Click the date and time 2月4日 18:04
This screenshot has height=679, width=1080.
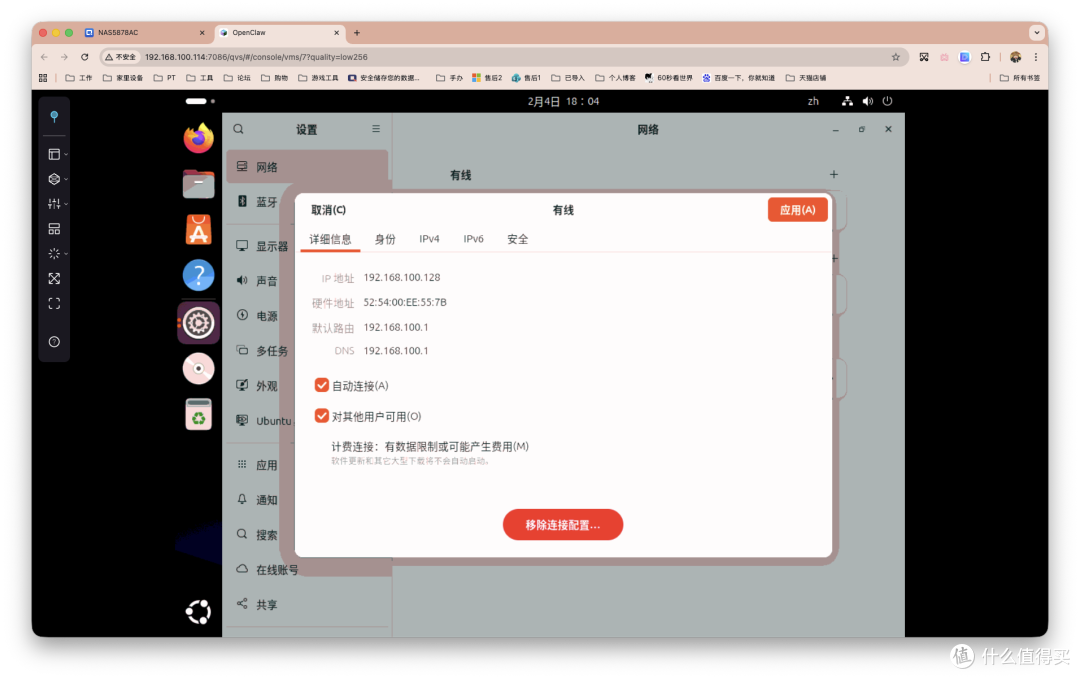[x=563, y=101]
